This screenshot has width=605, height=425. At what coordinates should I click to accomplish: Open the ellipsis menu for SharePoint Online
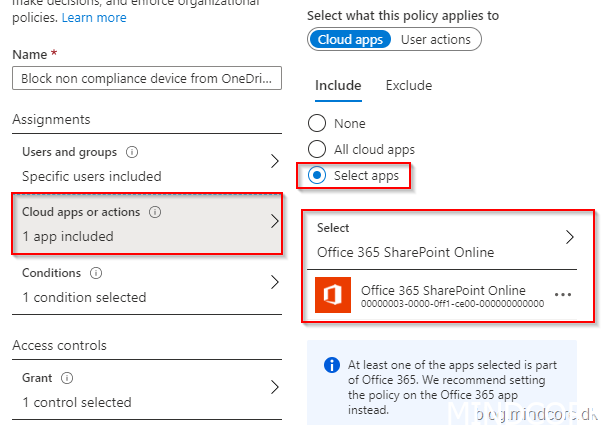(562, 296)
